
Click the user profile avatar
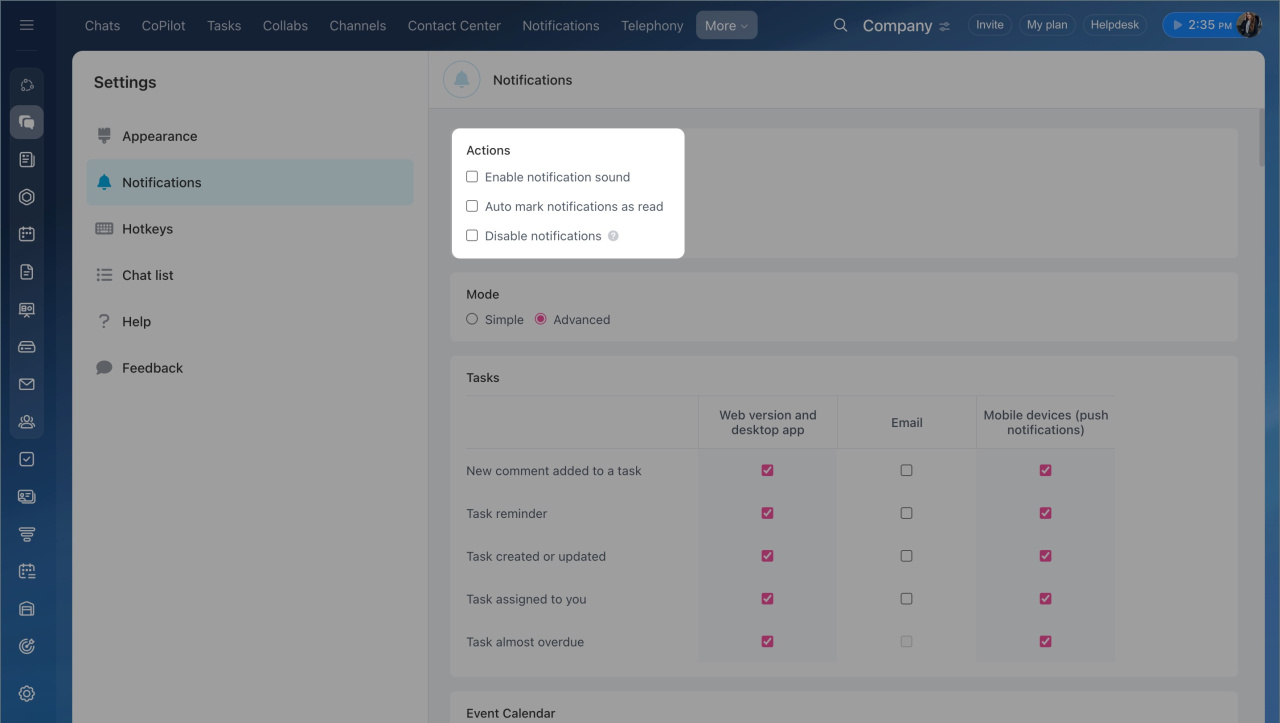coord(1248,25)
